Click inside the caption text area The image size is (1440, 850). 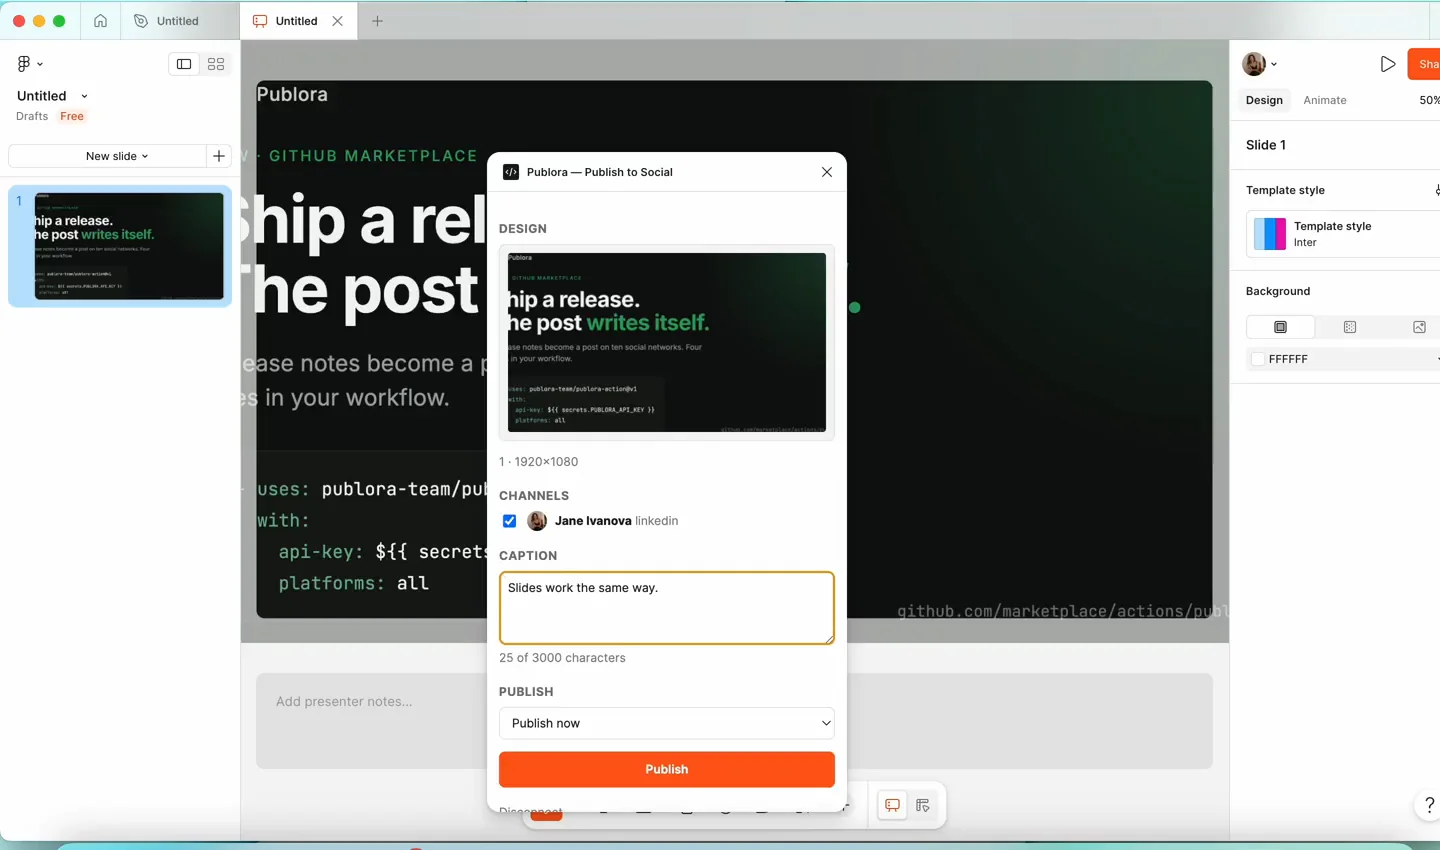(x=667, y=608)
